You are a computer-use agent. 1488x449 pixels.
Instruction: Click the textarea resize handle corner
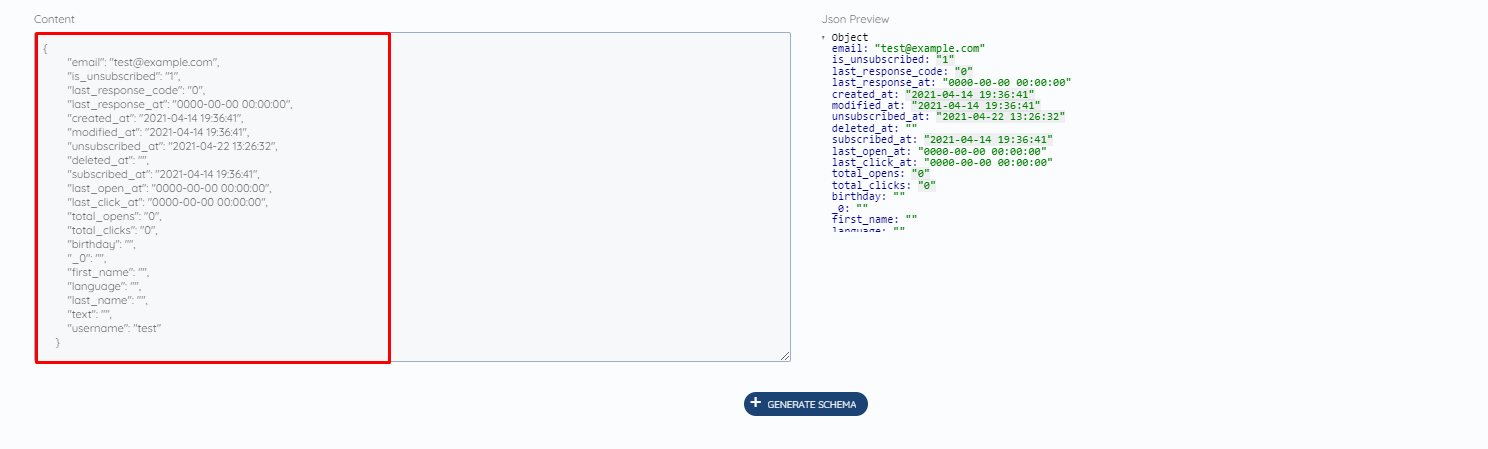click(x=785, y=356)
